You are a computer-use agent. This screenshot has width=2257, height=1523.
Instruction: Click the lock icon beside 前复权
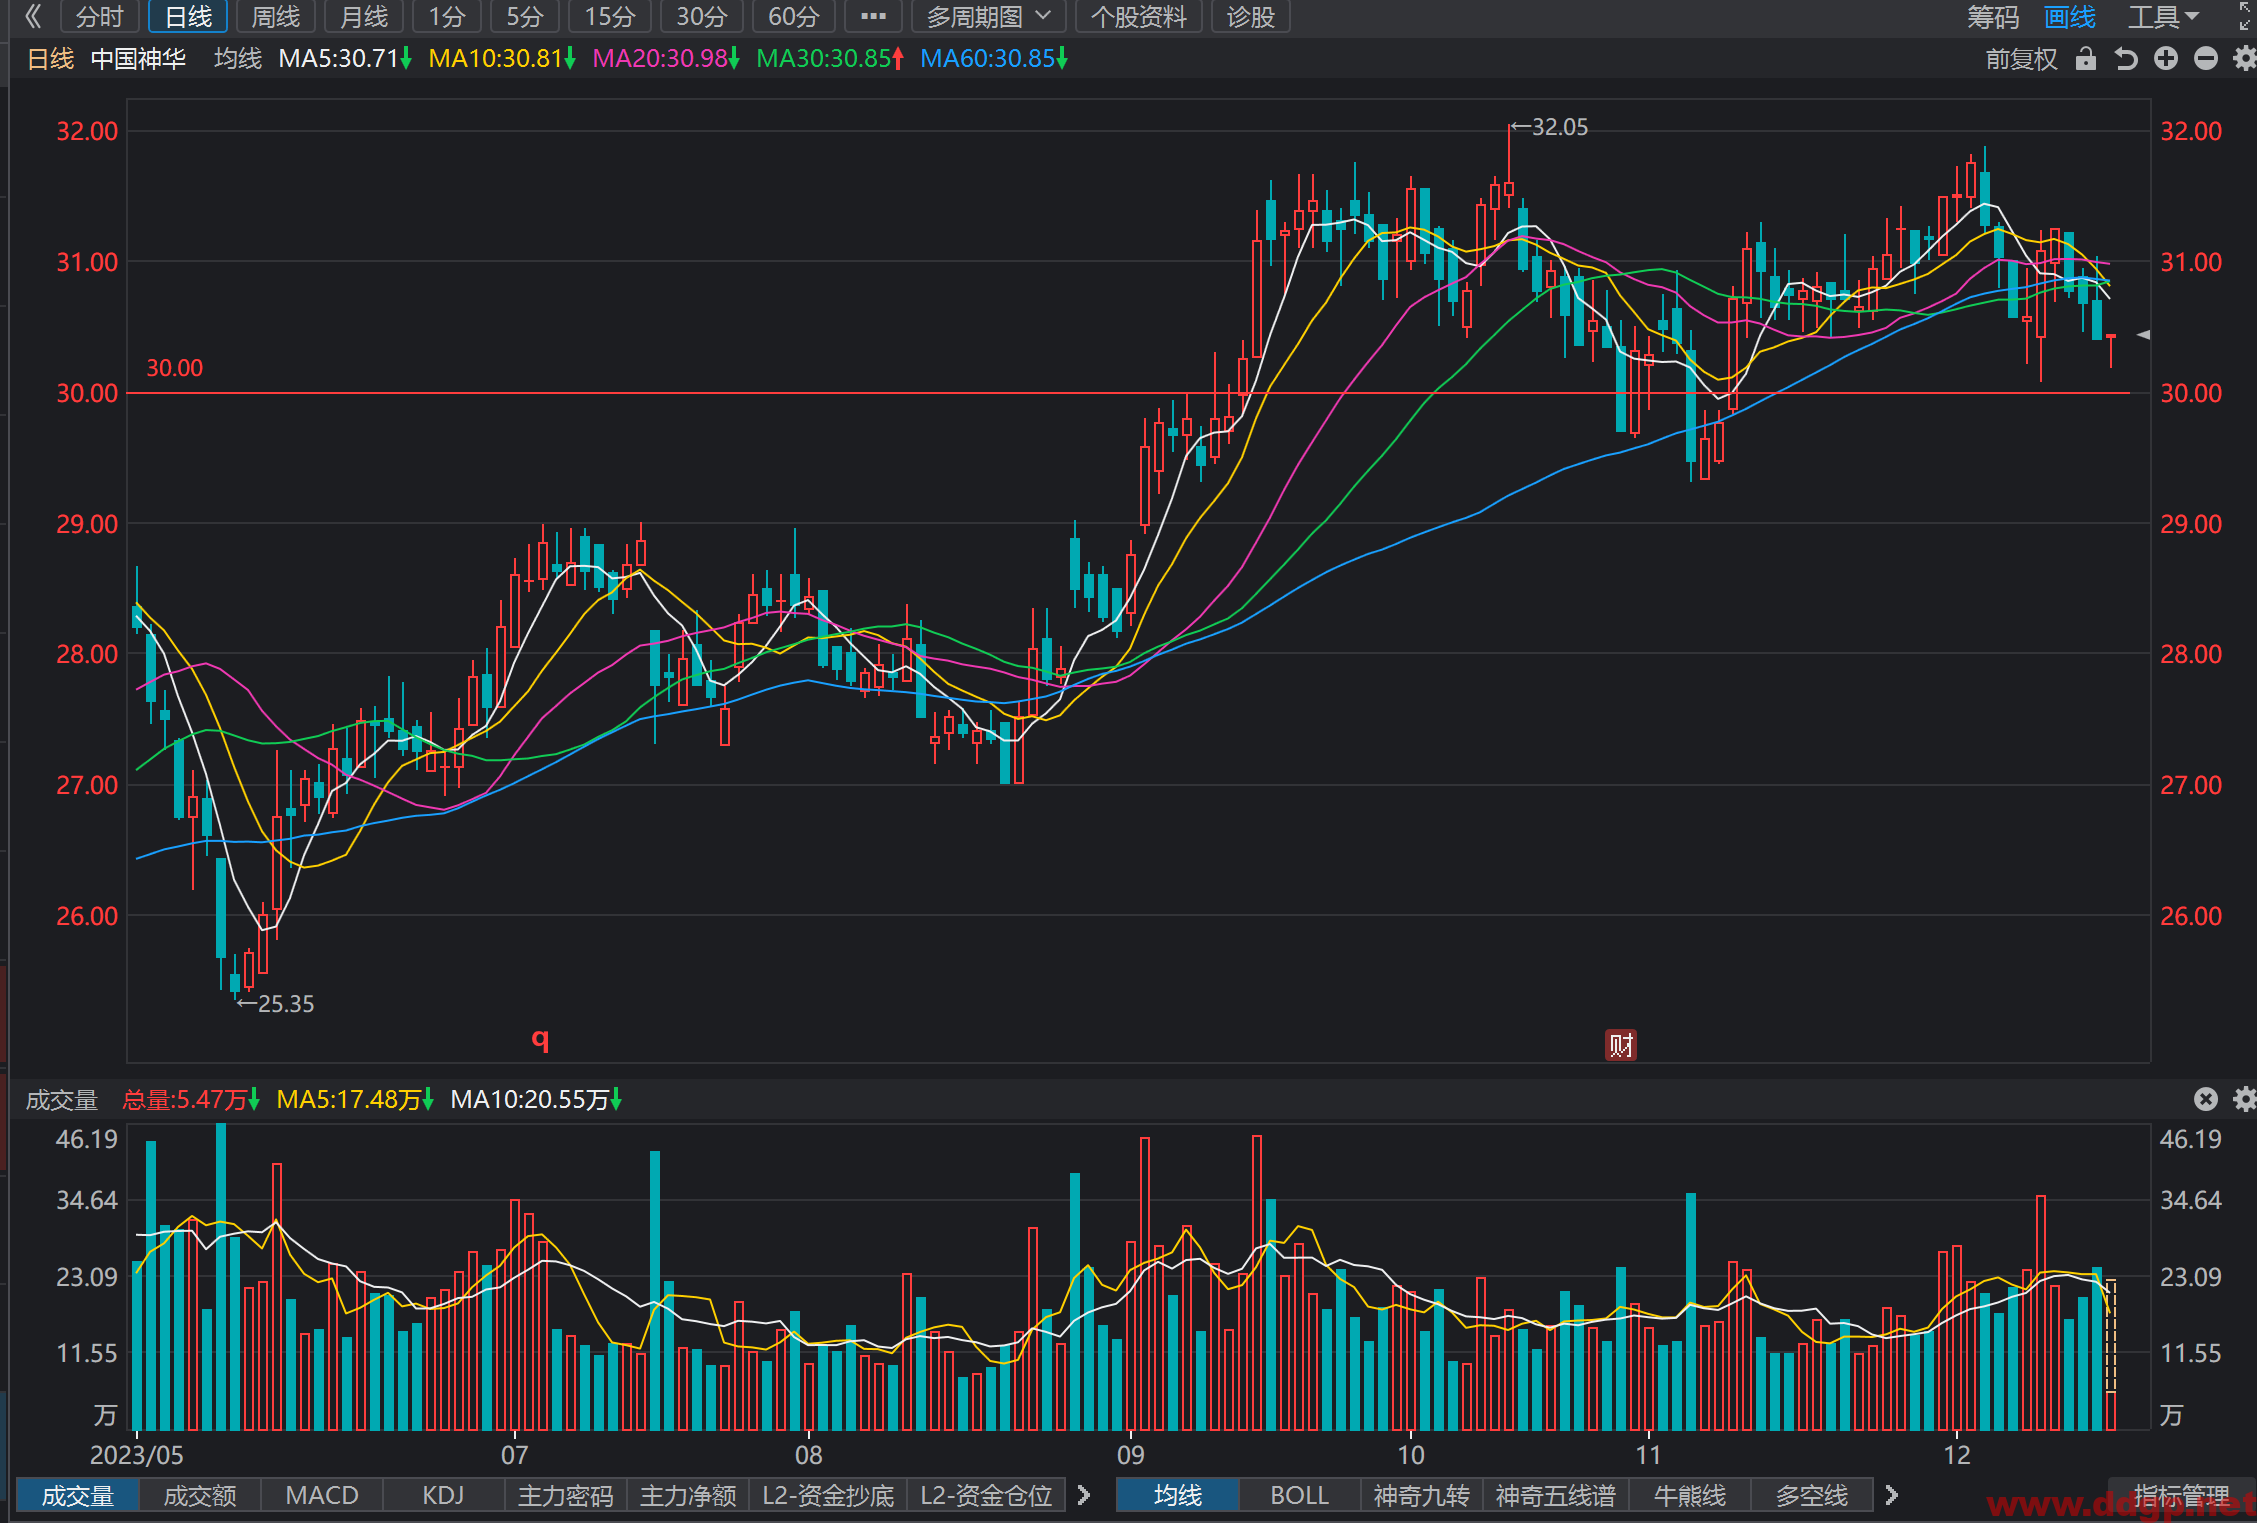tap(2085, 59)
